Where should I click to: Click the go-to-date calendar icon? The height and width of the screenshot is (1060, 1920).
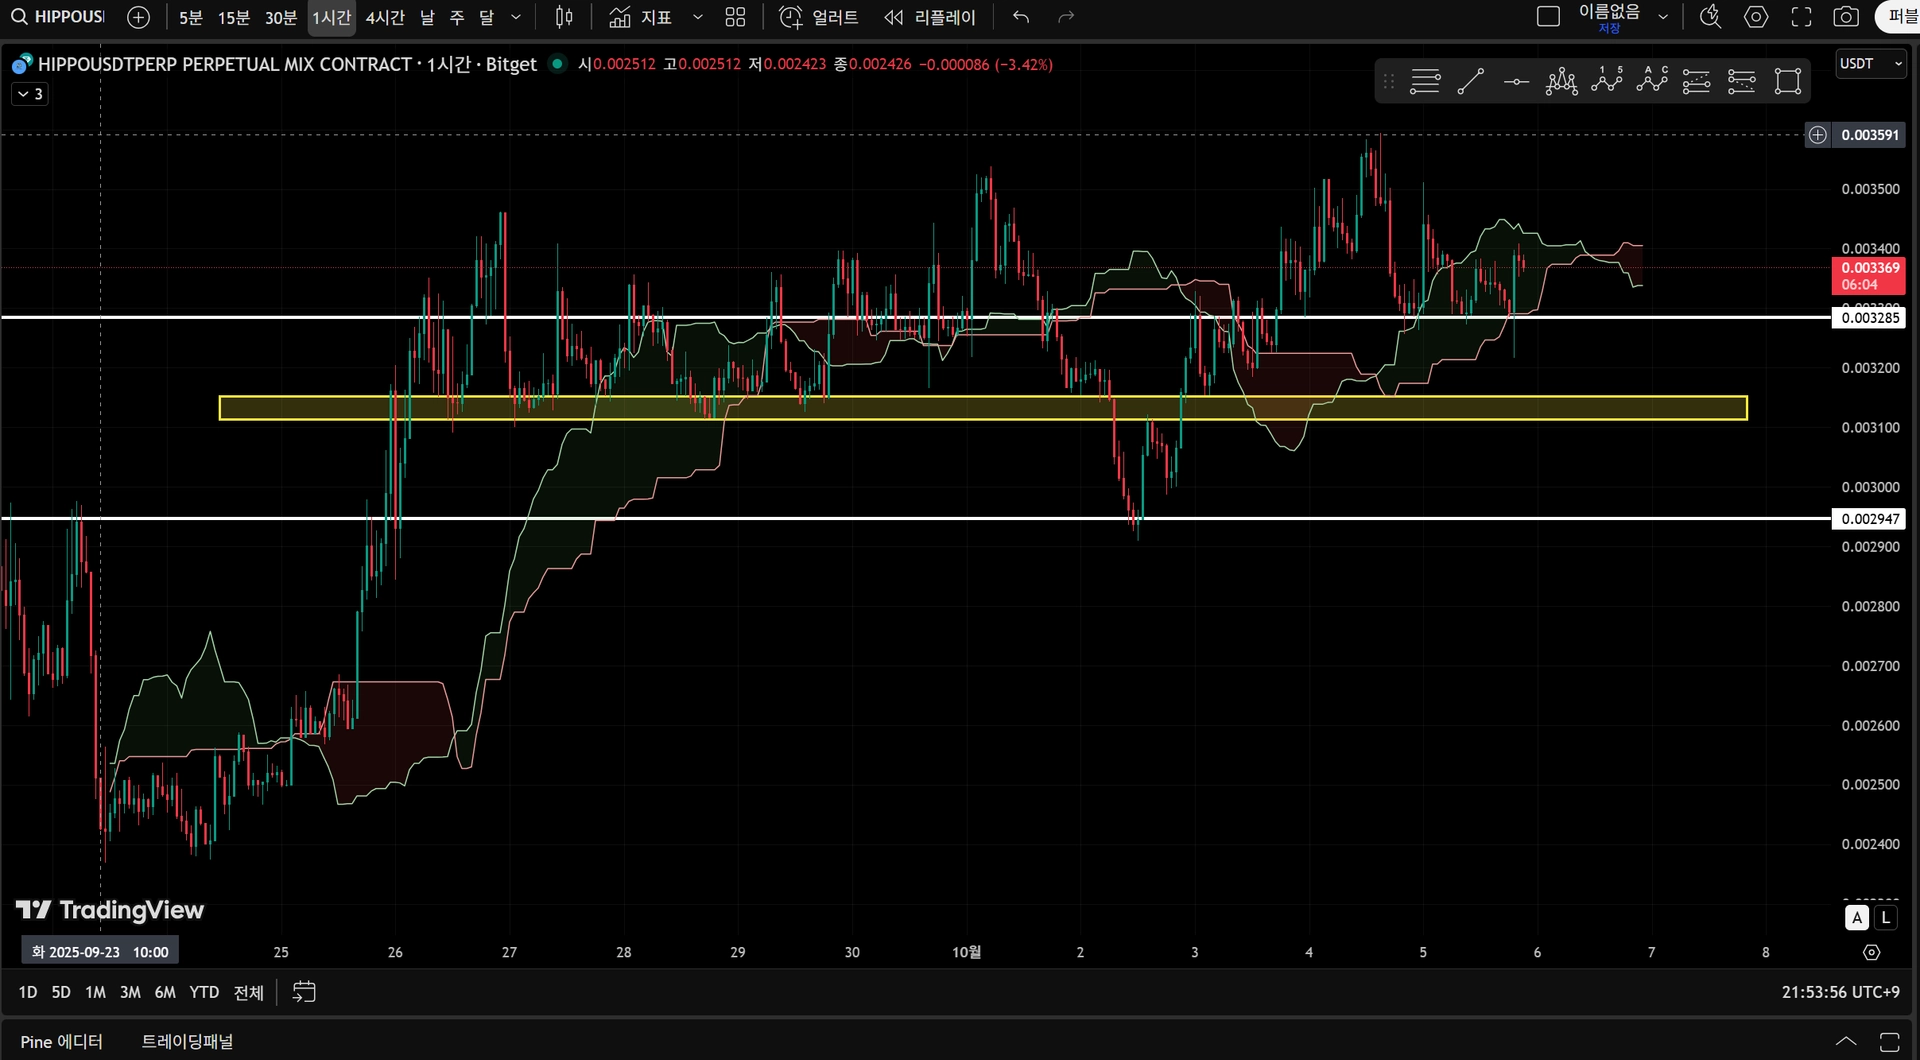click(x=304, y=992)
